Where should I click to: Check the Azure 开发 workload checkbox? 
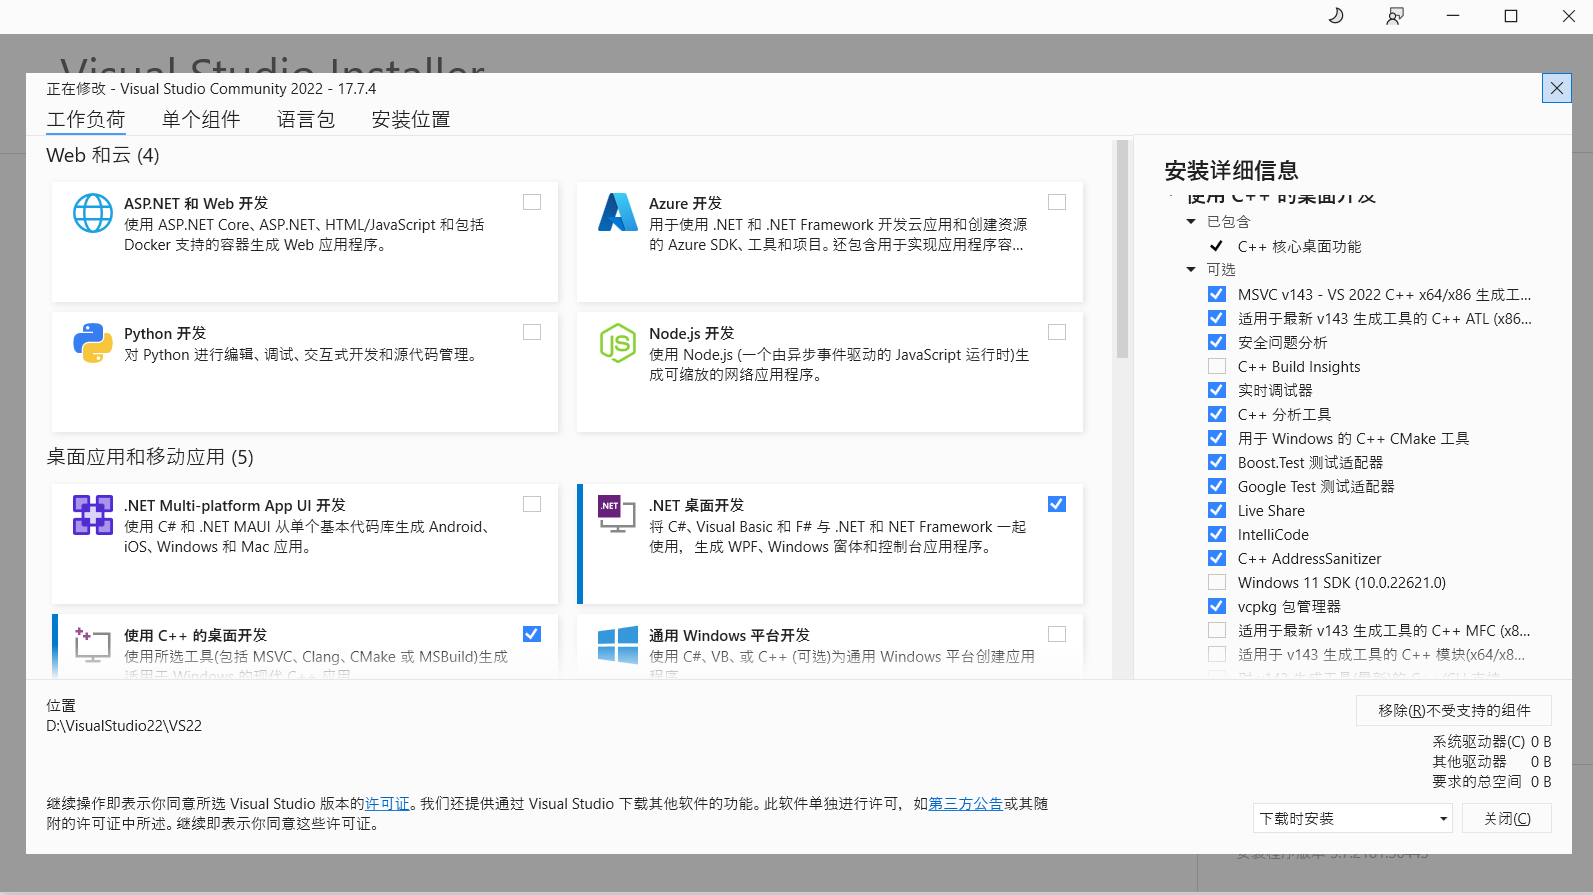pyautogui.click(x=1057, y=202)
